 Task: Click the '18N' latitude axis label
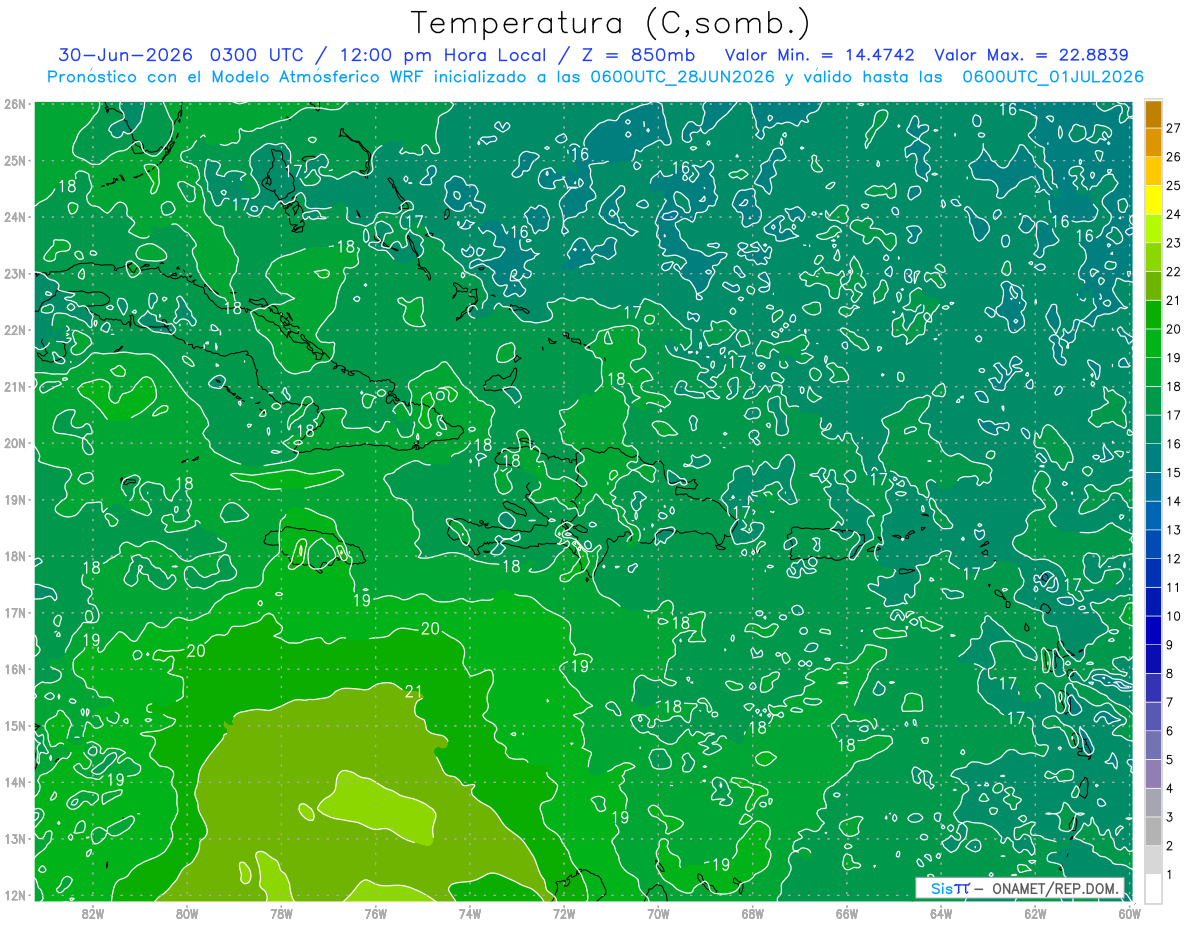(x=15, y=557)
